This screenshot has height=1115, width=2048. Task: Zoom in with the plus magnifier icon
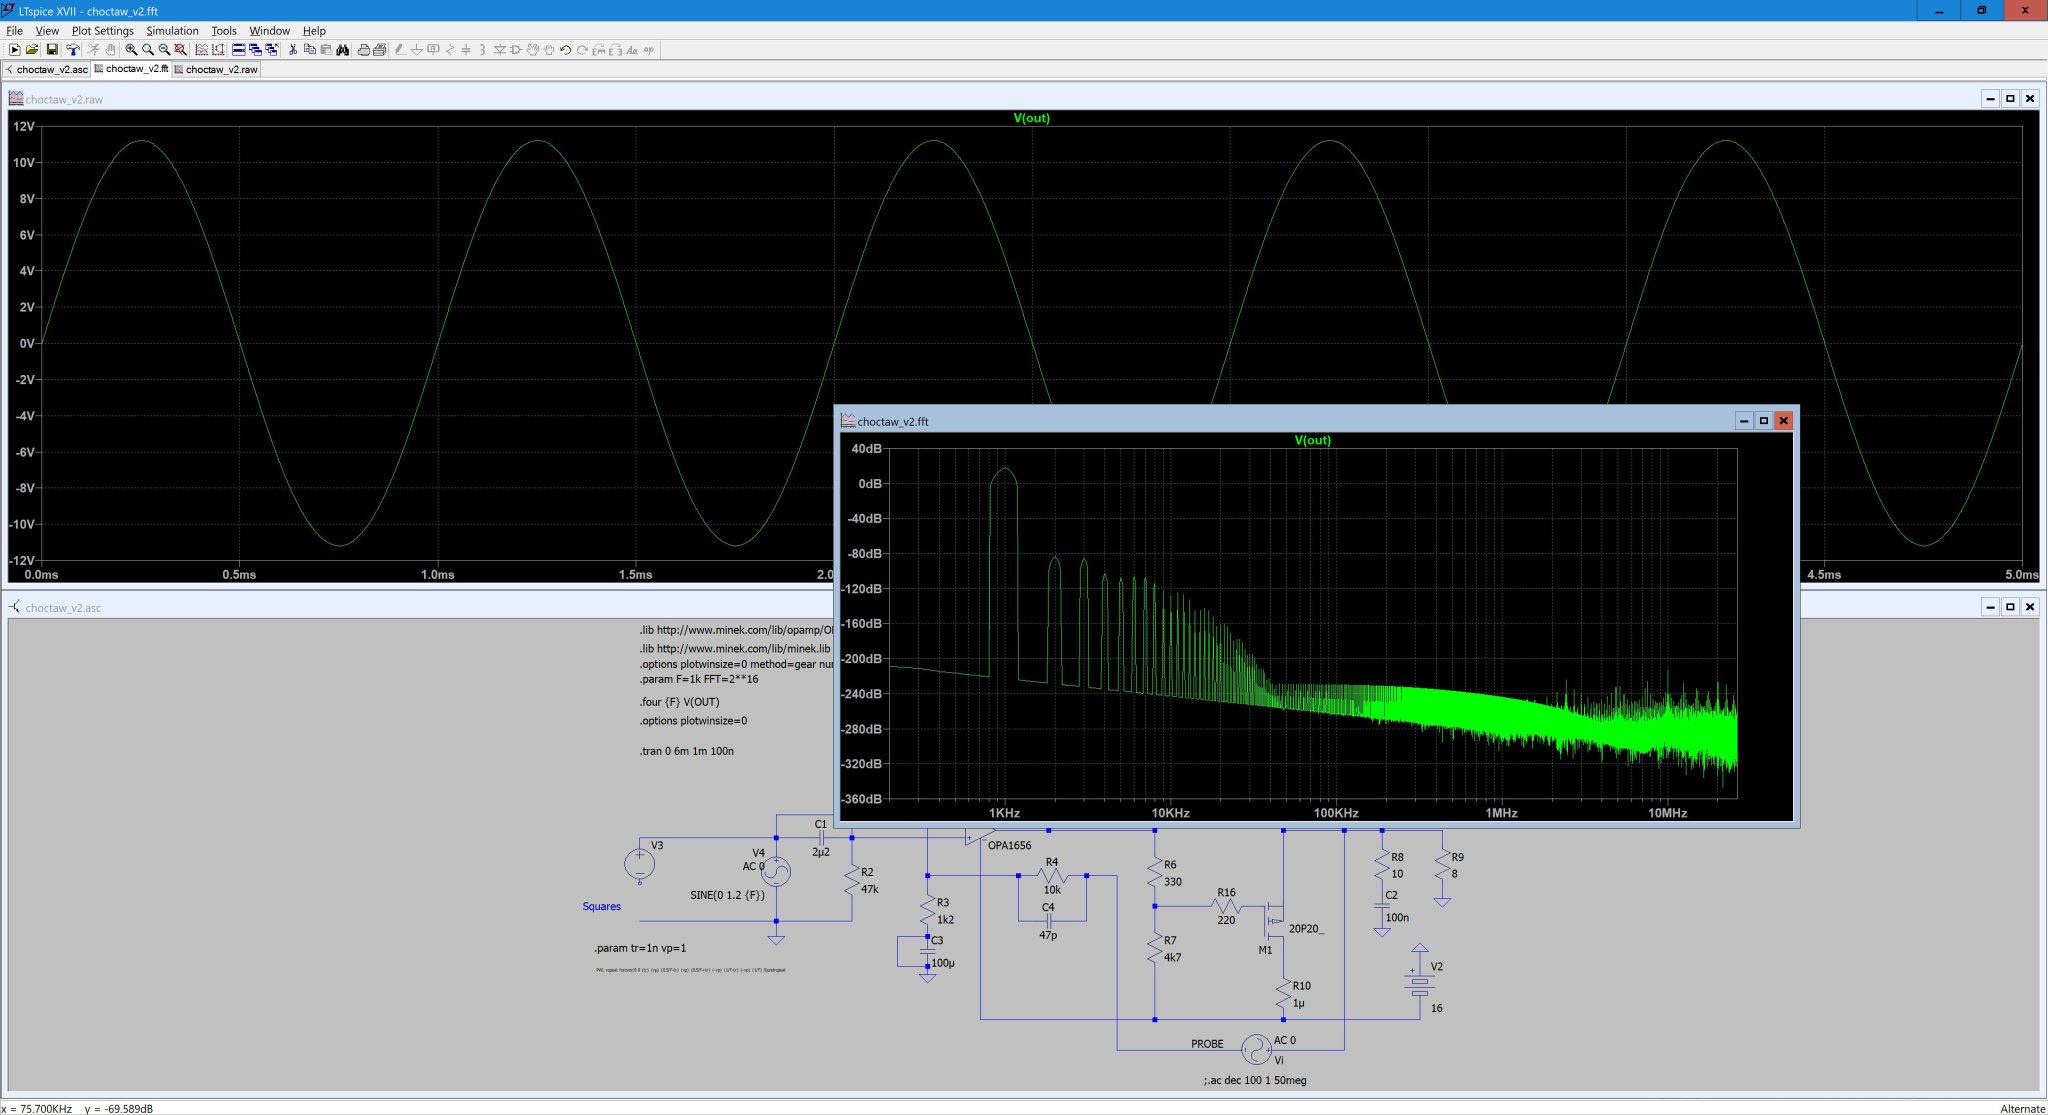(x=131, y=50)
